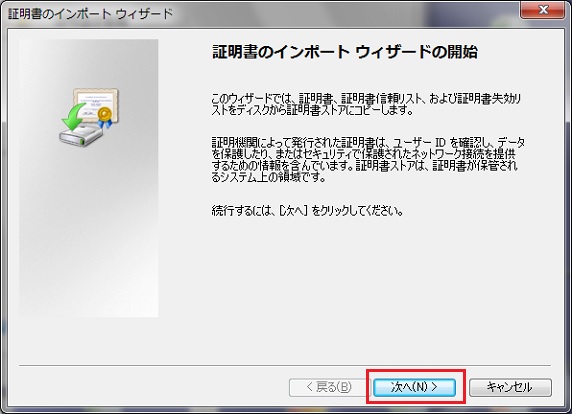Click the heading 証明書のインポート ウィザードの開始

(x=344, y=52)
